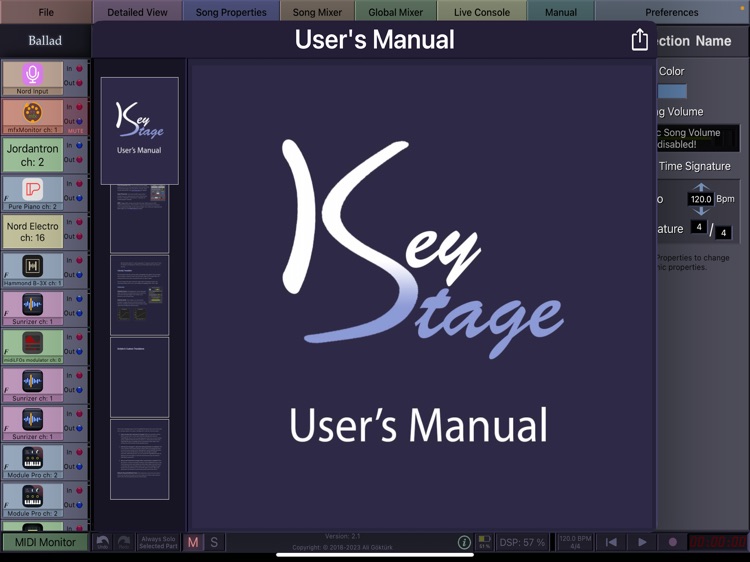The width and height of the screenshot is (750, 562).
Task: Toggle the mfxMonitor Out indicator
Action: click(79, 121)
